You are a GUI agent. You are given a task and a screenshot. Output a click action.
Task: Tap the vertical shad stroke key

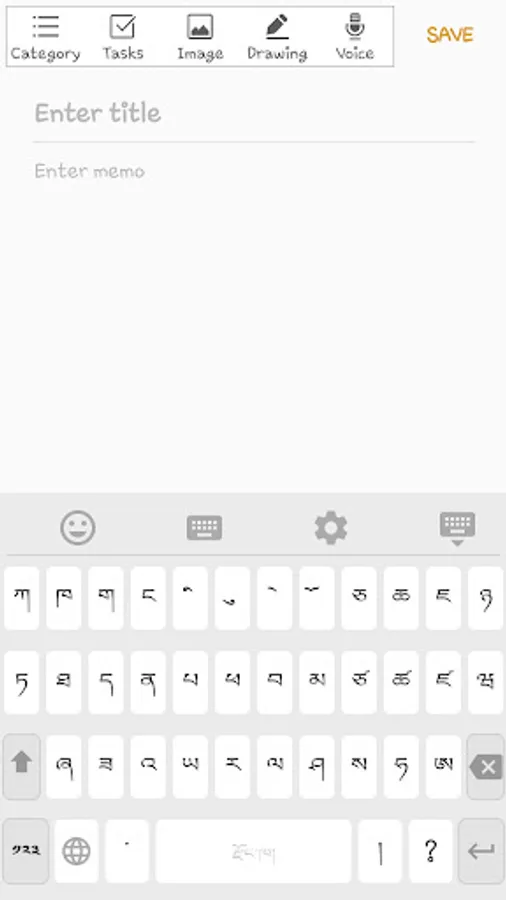pos(380,851)
